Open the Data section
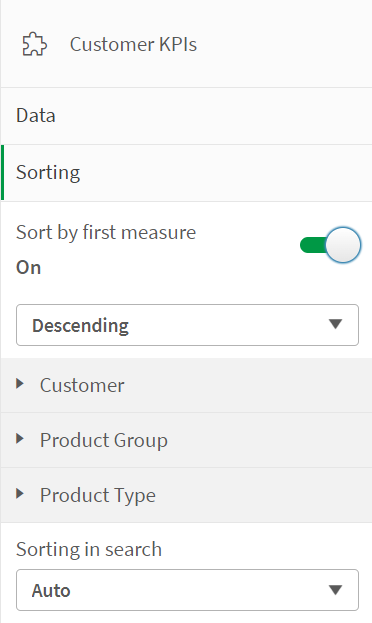The height and width of the screenshot is (623, 372). coord(186,116)
